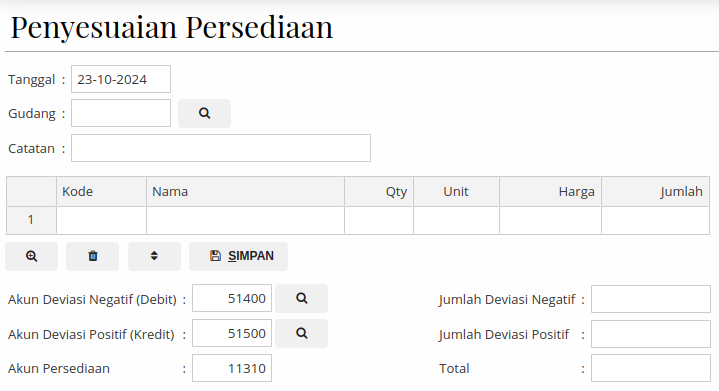Search account for Akun Deviasi Positif
Image resolution: width=719 pixels, height=391 pixels.
point(301,333)
